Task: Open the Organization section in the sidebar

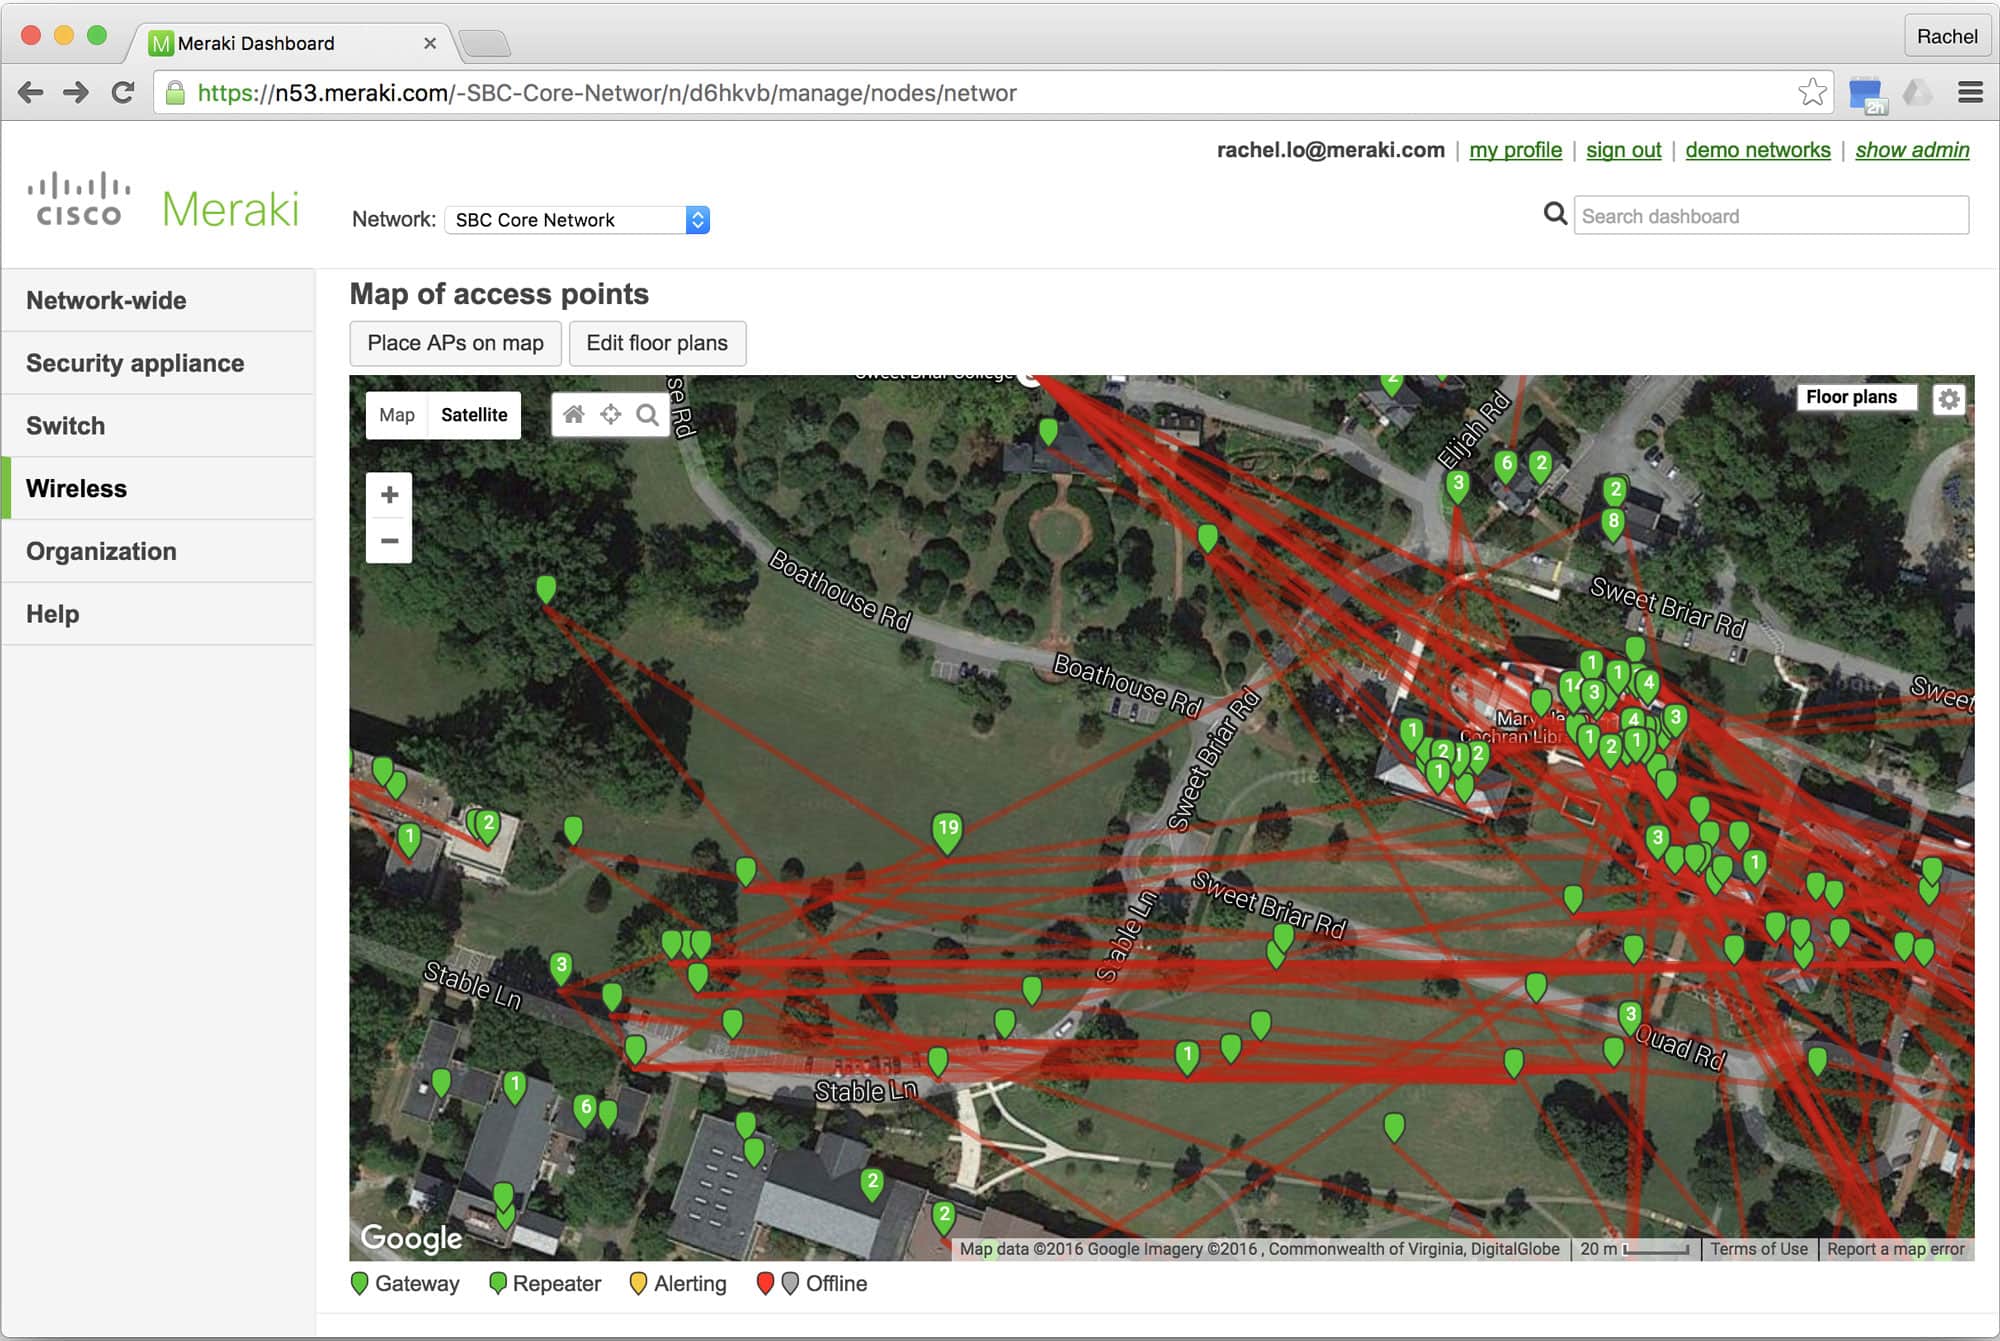Action: tap(101, 551)
